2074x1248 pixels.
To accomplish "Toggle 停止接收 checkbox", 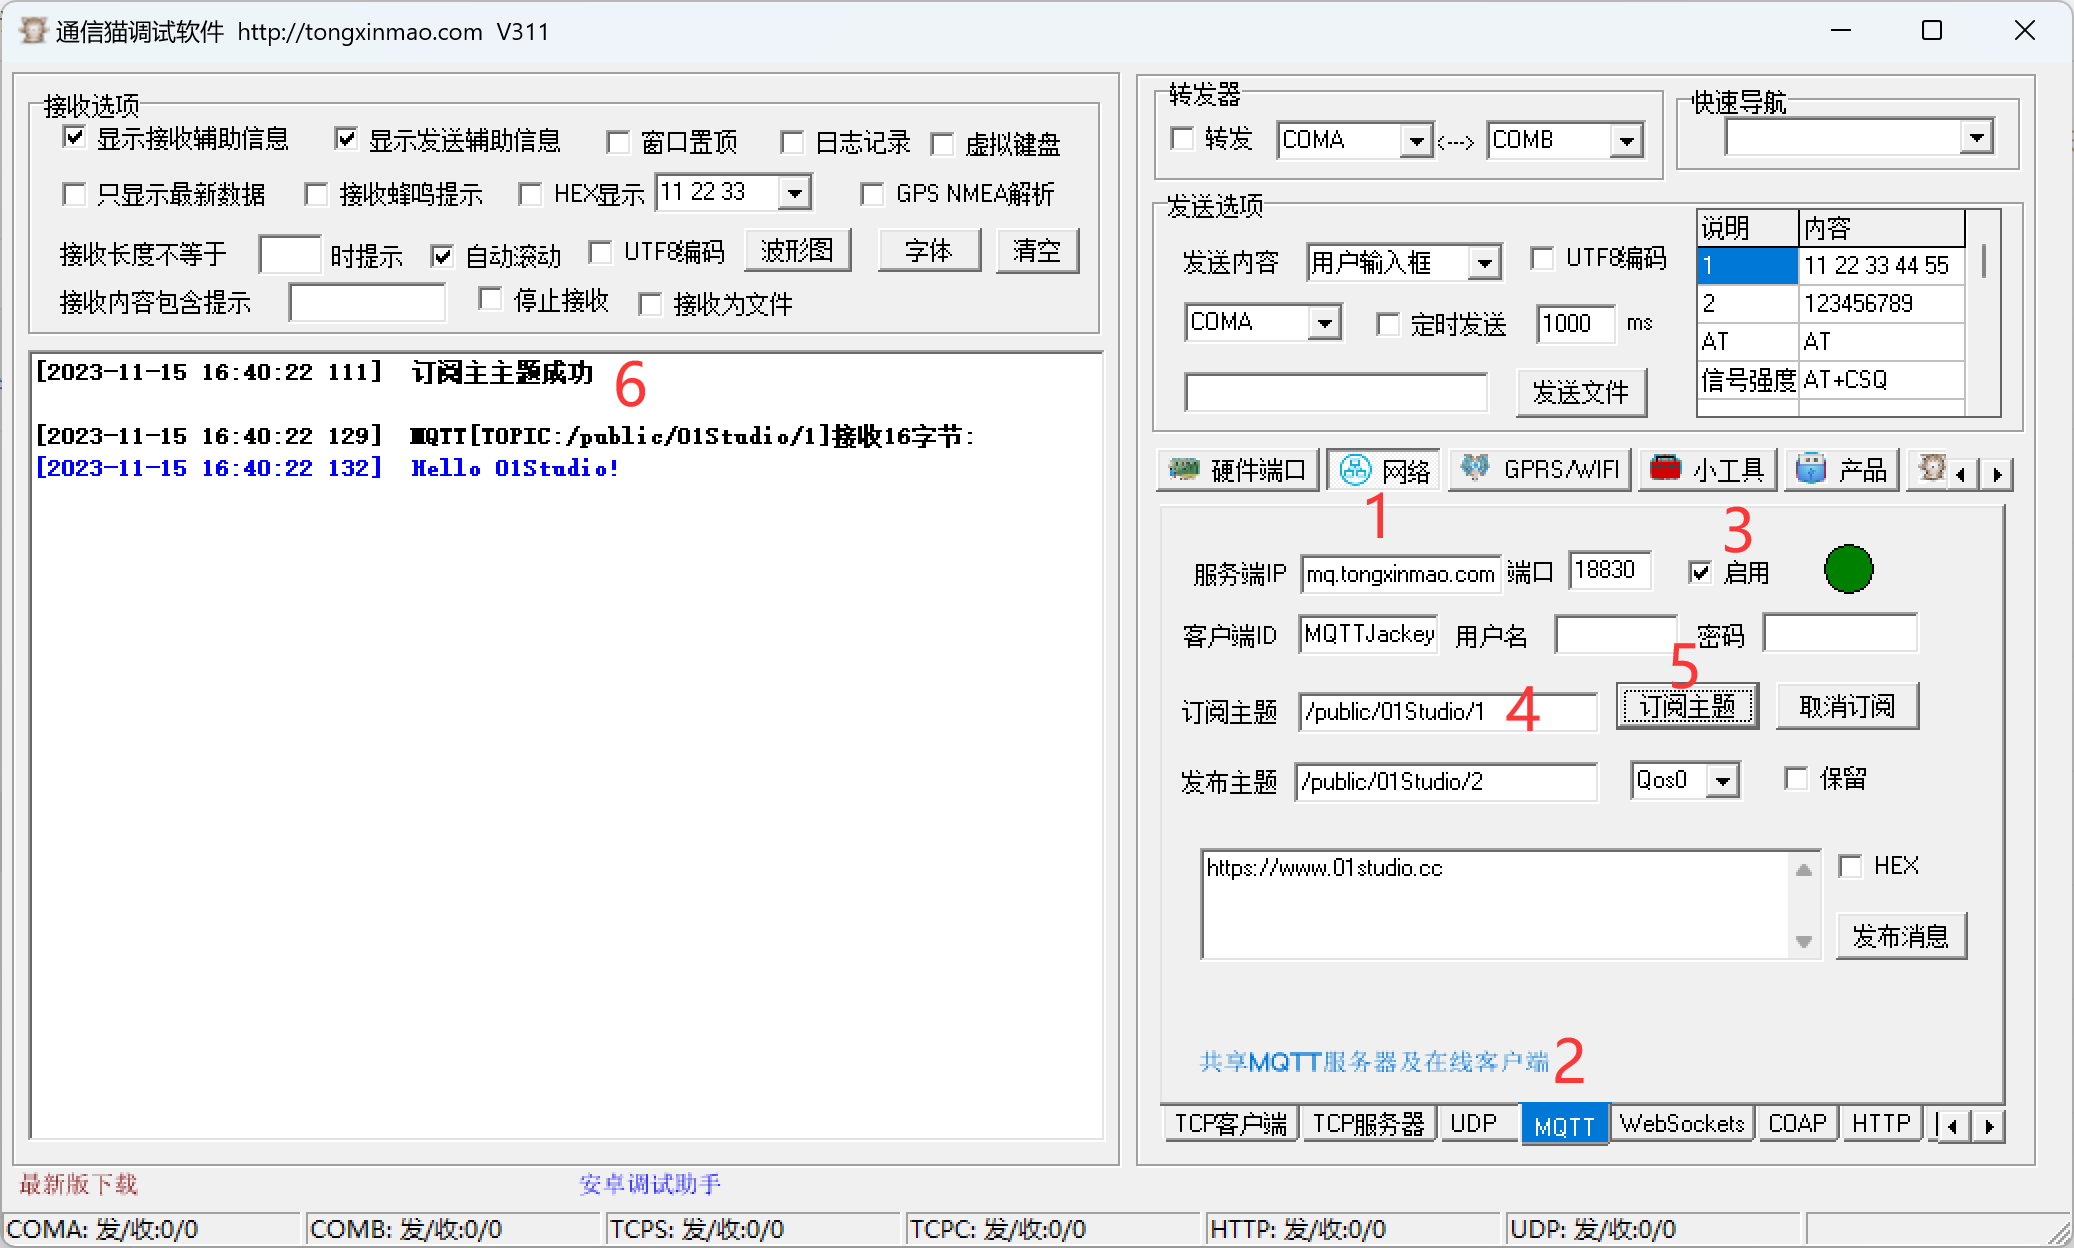I will tap(490, 299).
